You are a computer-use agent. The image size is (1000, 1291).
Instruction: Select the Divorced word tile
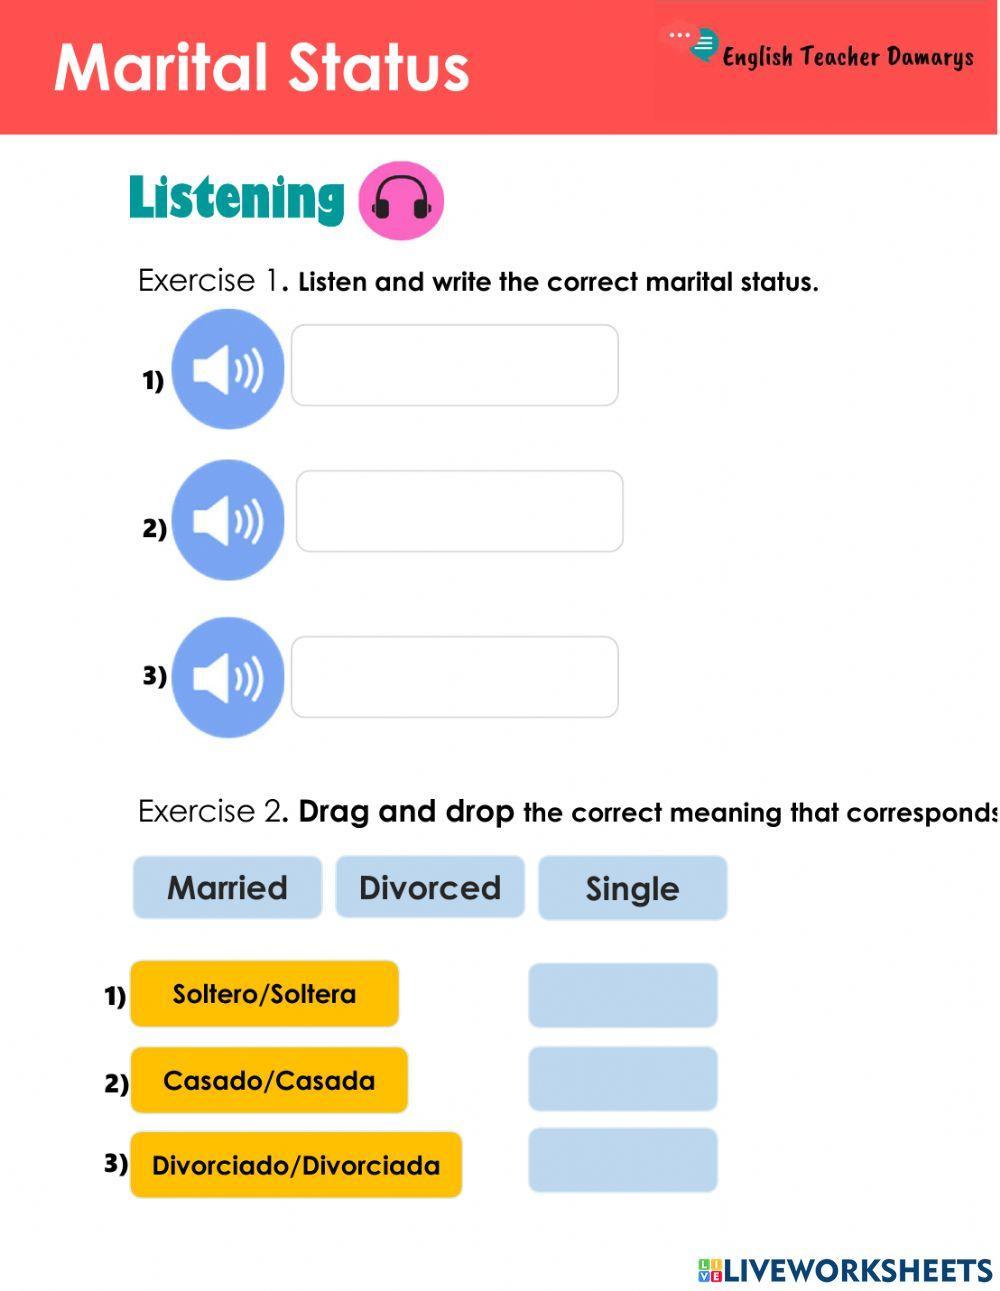pos(430,887)
